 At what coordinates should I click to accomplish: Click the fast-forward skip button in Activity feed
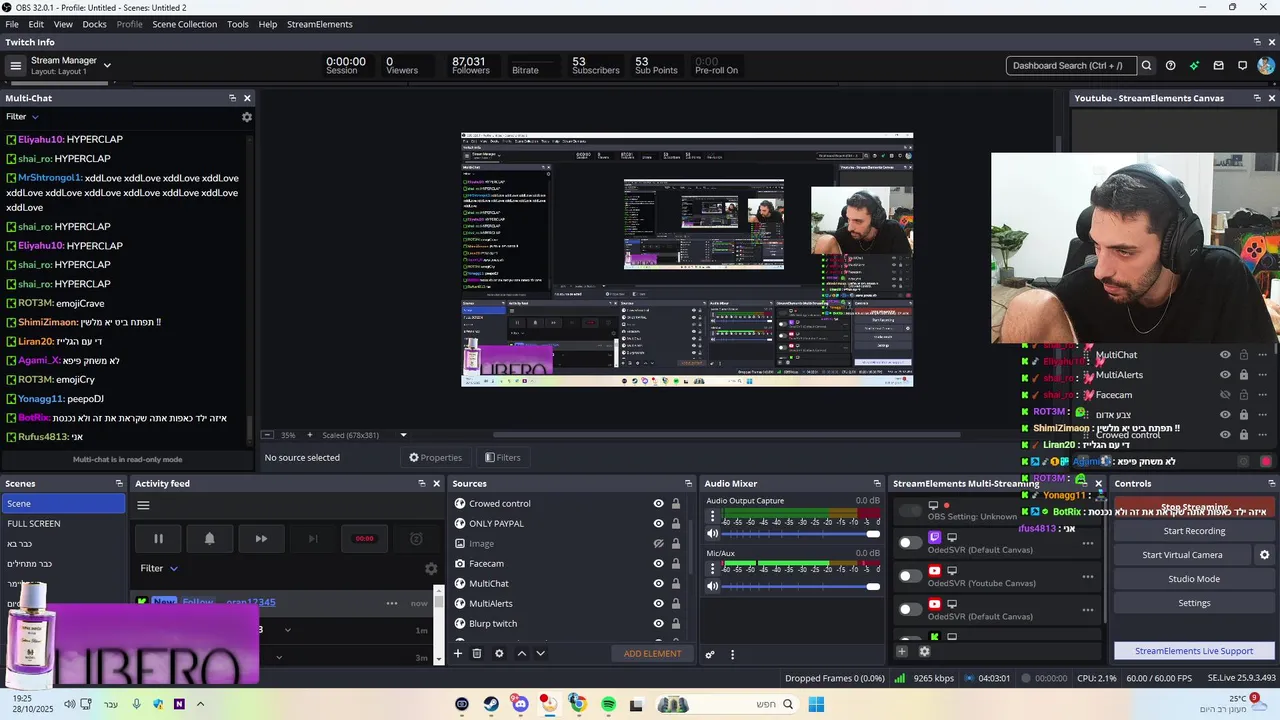(261, 538)
